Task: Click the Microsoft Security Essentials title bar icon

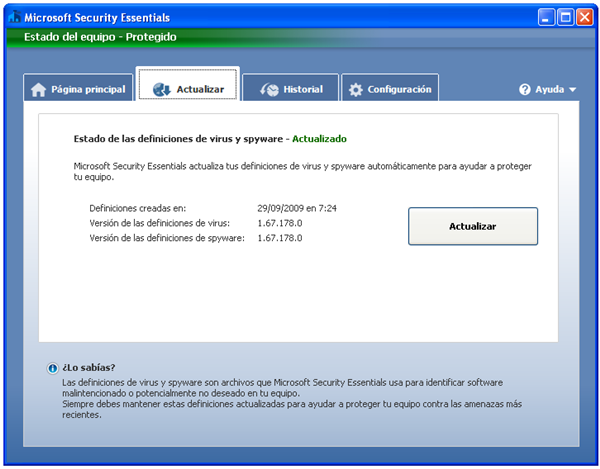Action: click(x=15, y=17)
